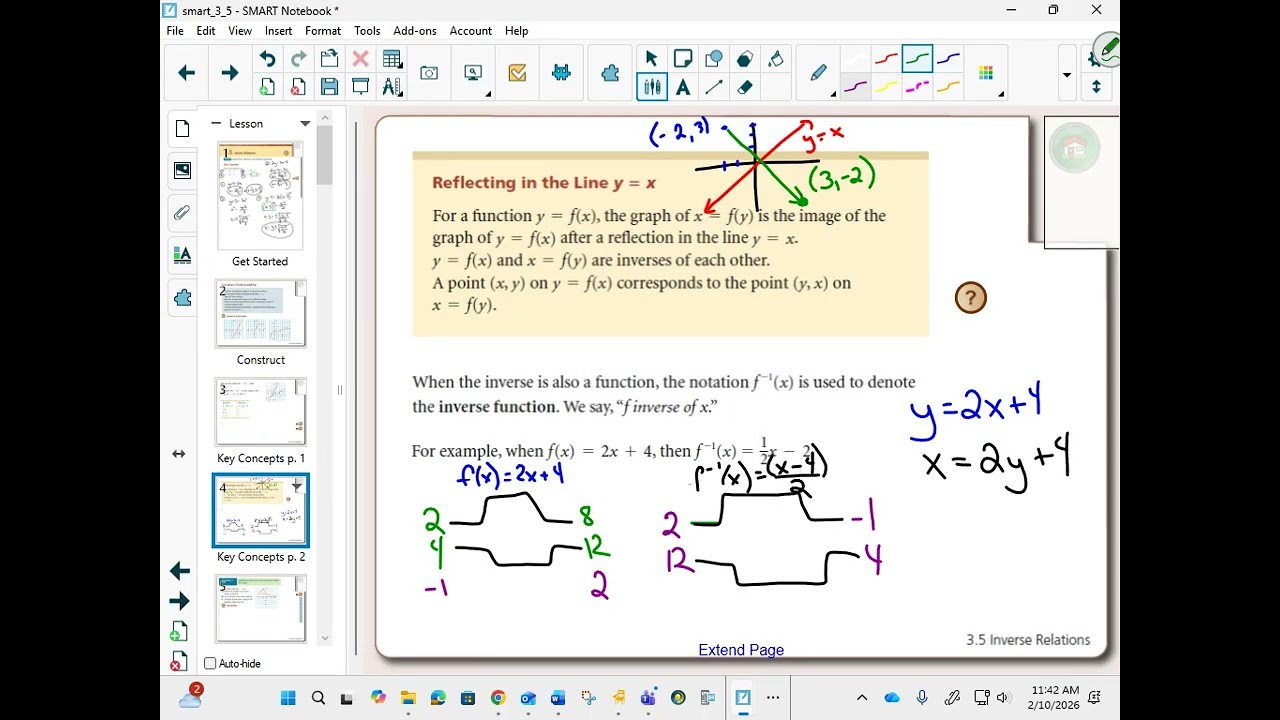
Task: Move toolbar with up-down arrow icon
Action: point(1096,87)
